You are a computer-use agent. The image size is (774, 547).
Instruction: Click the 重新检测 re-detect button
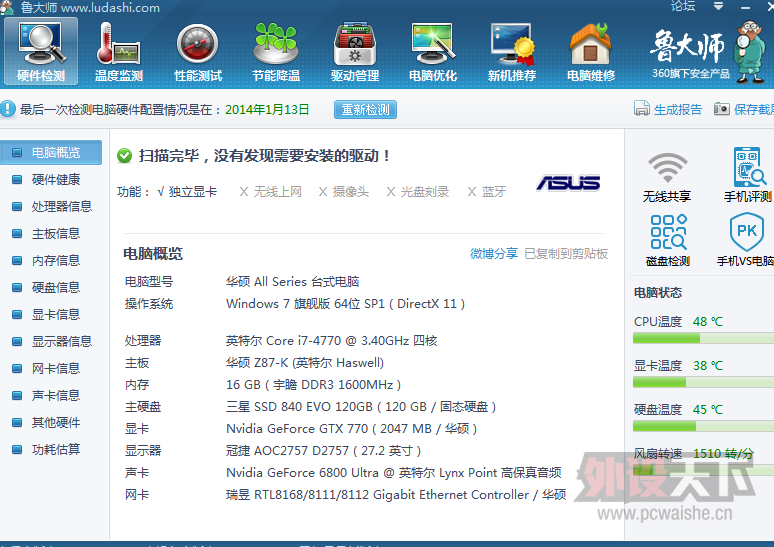coord(365,109)
